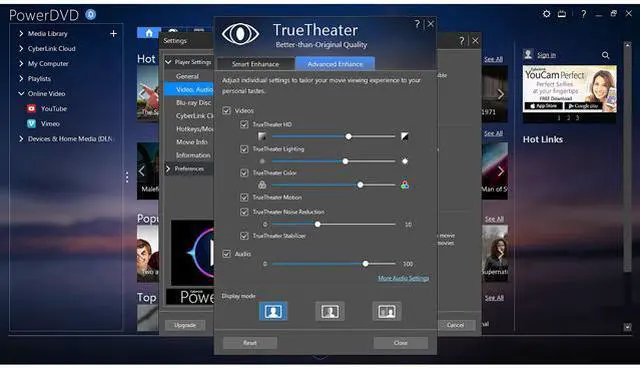Click the plus icon beside Media Library
Viewport: 640px width, 368px height.
click(x=113, y=33)
